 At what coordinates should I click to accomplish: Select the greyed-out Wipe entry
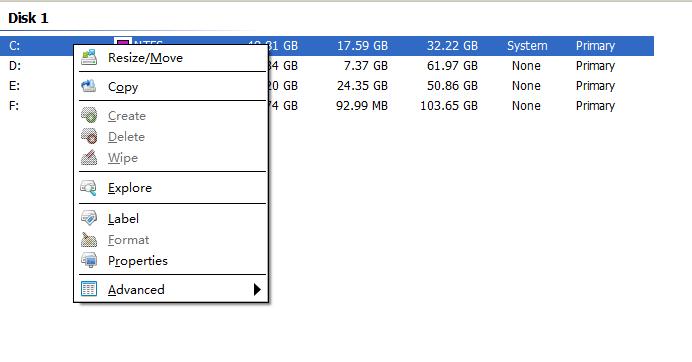172,158
